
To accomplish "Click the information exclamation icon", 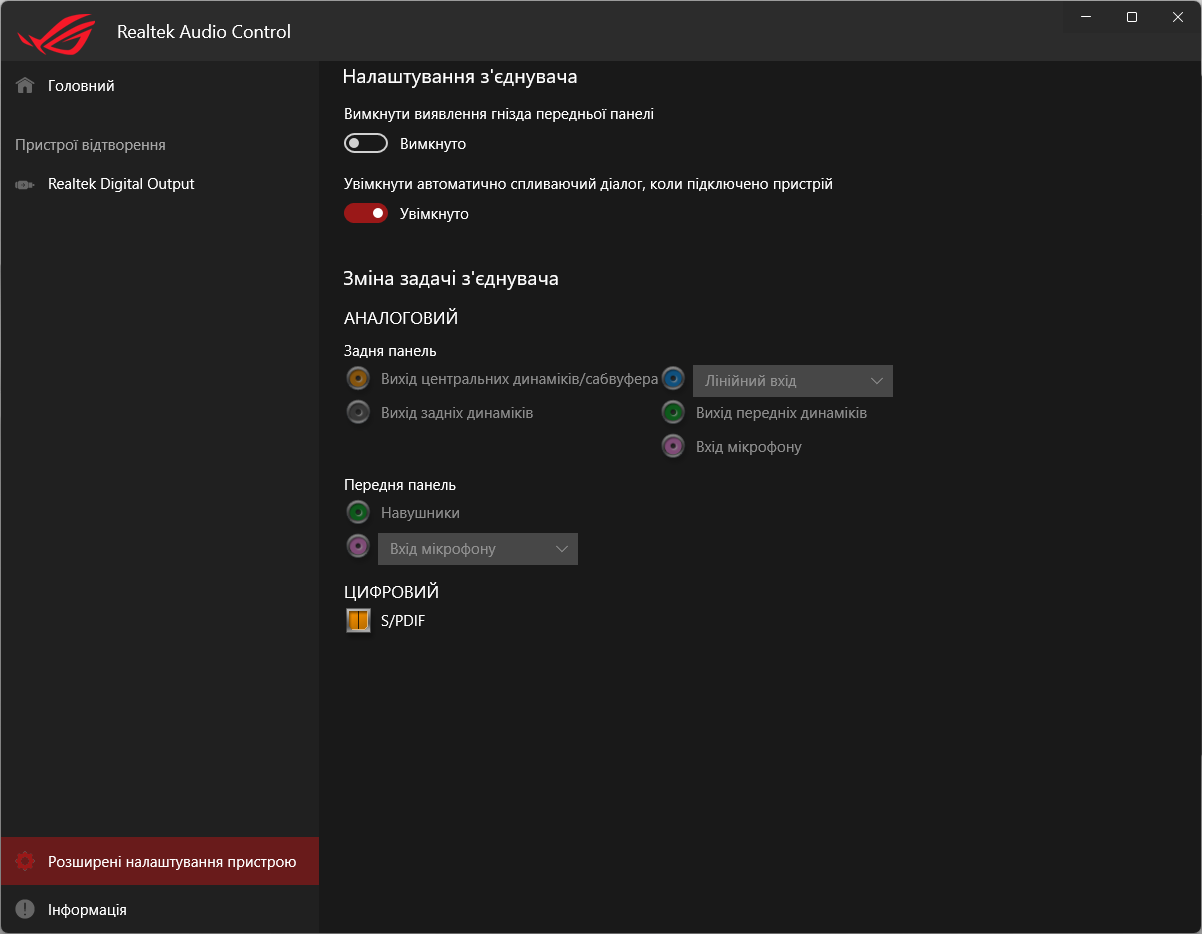I will click(x=25, y=910).
